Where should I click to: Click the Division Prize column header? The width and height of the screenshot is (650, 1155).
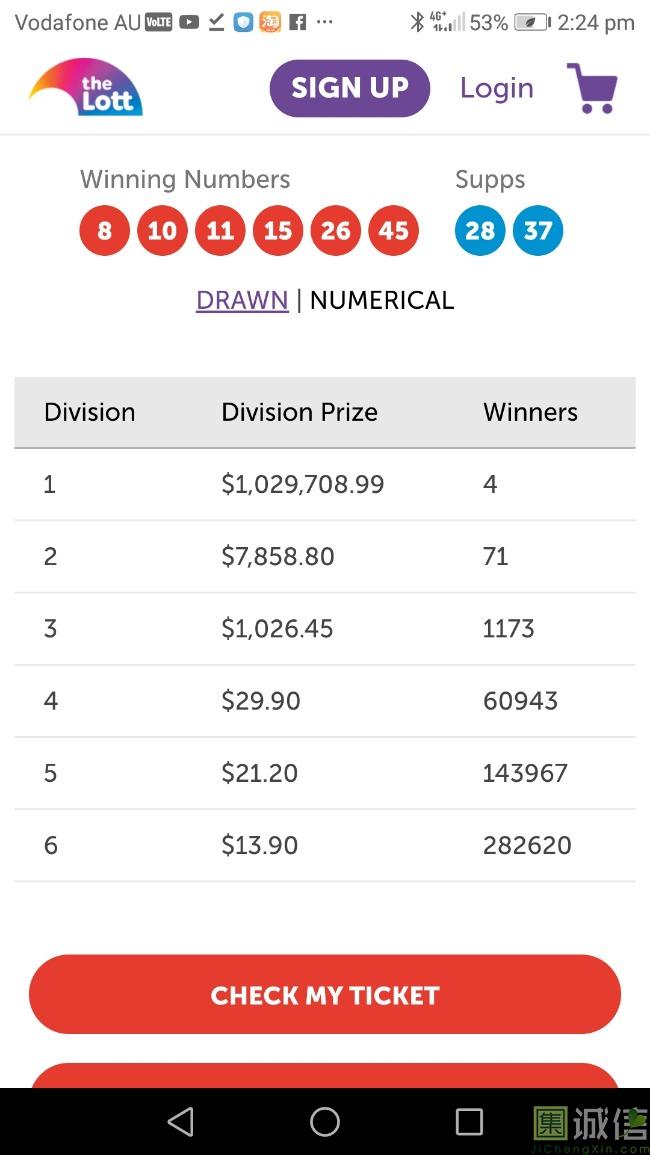click(299, 412)
